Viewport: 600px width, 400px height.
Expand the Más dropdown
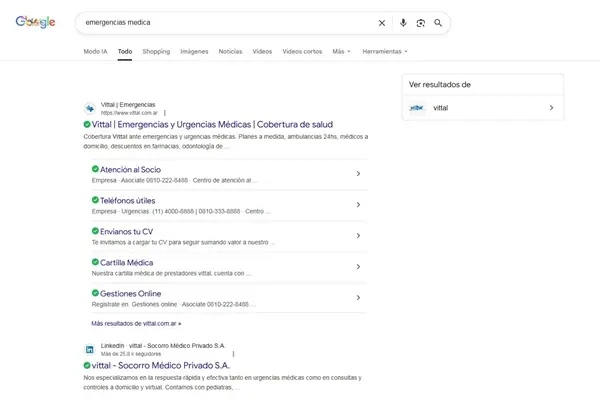tap(341, 51)
